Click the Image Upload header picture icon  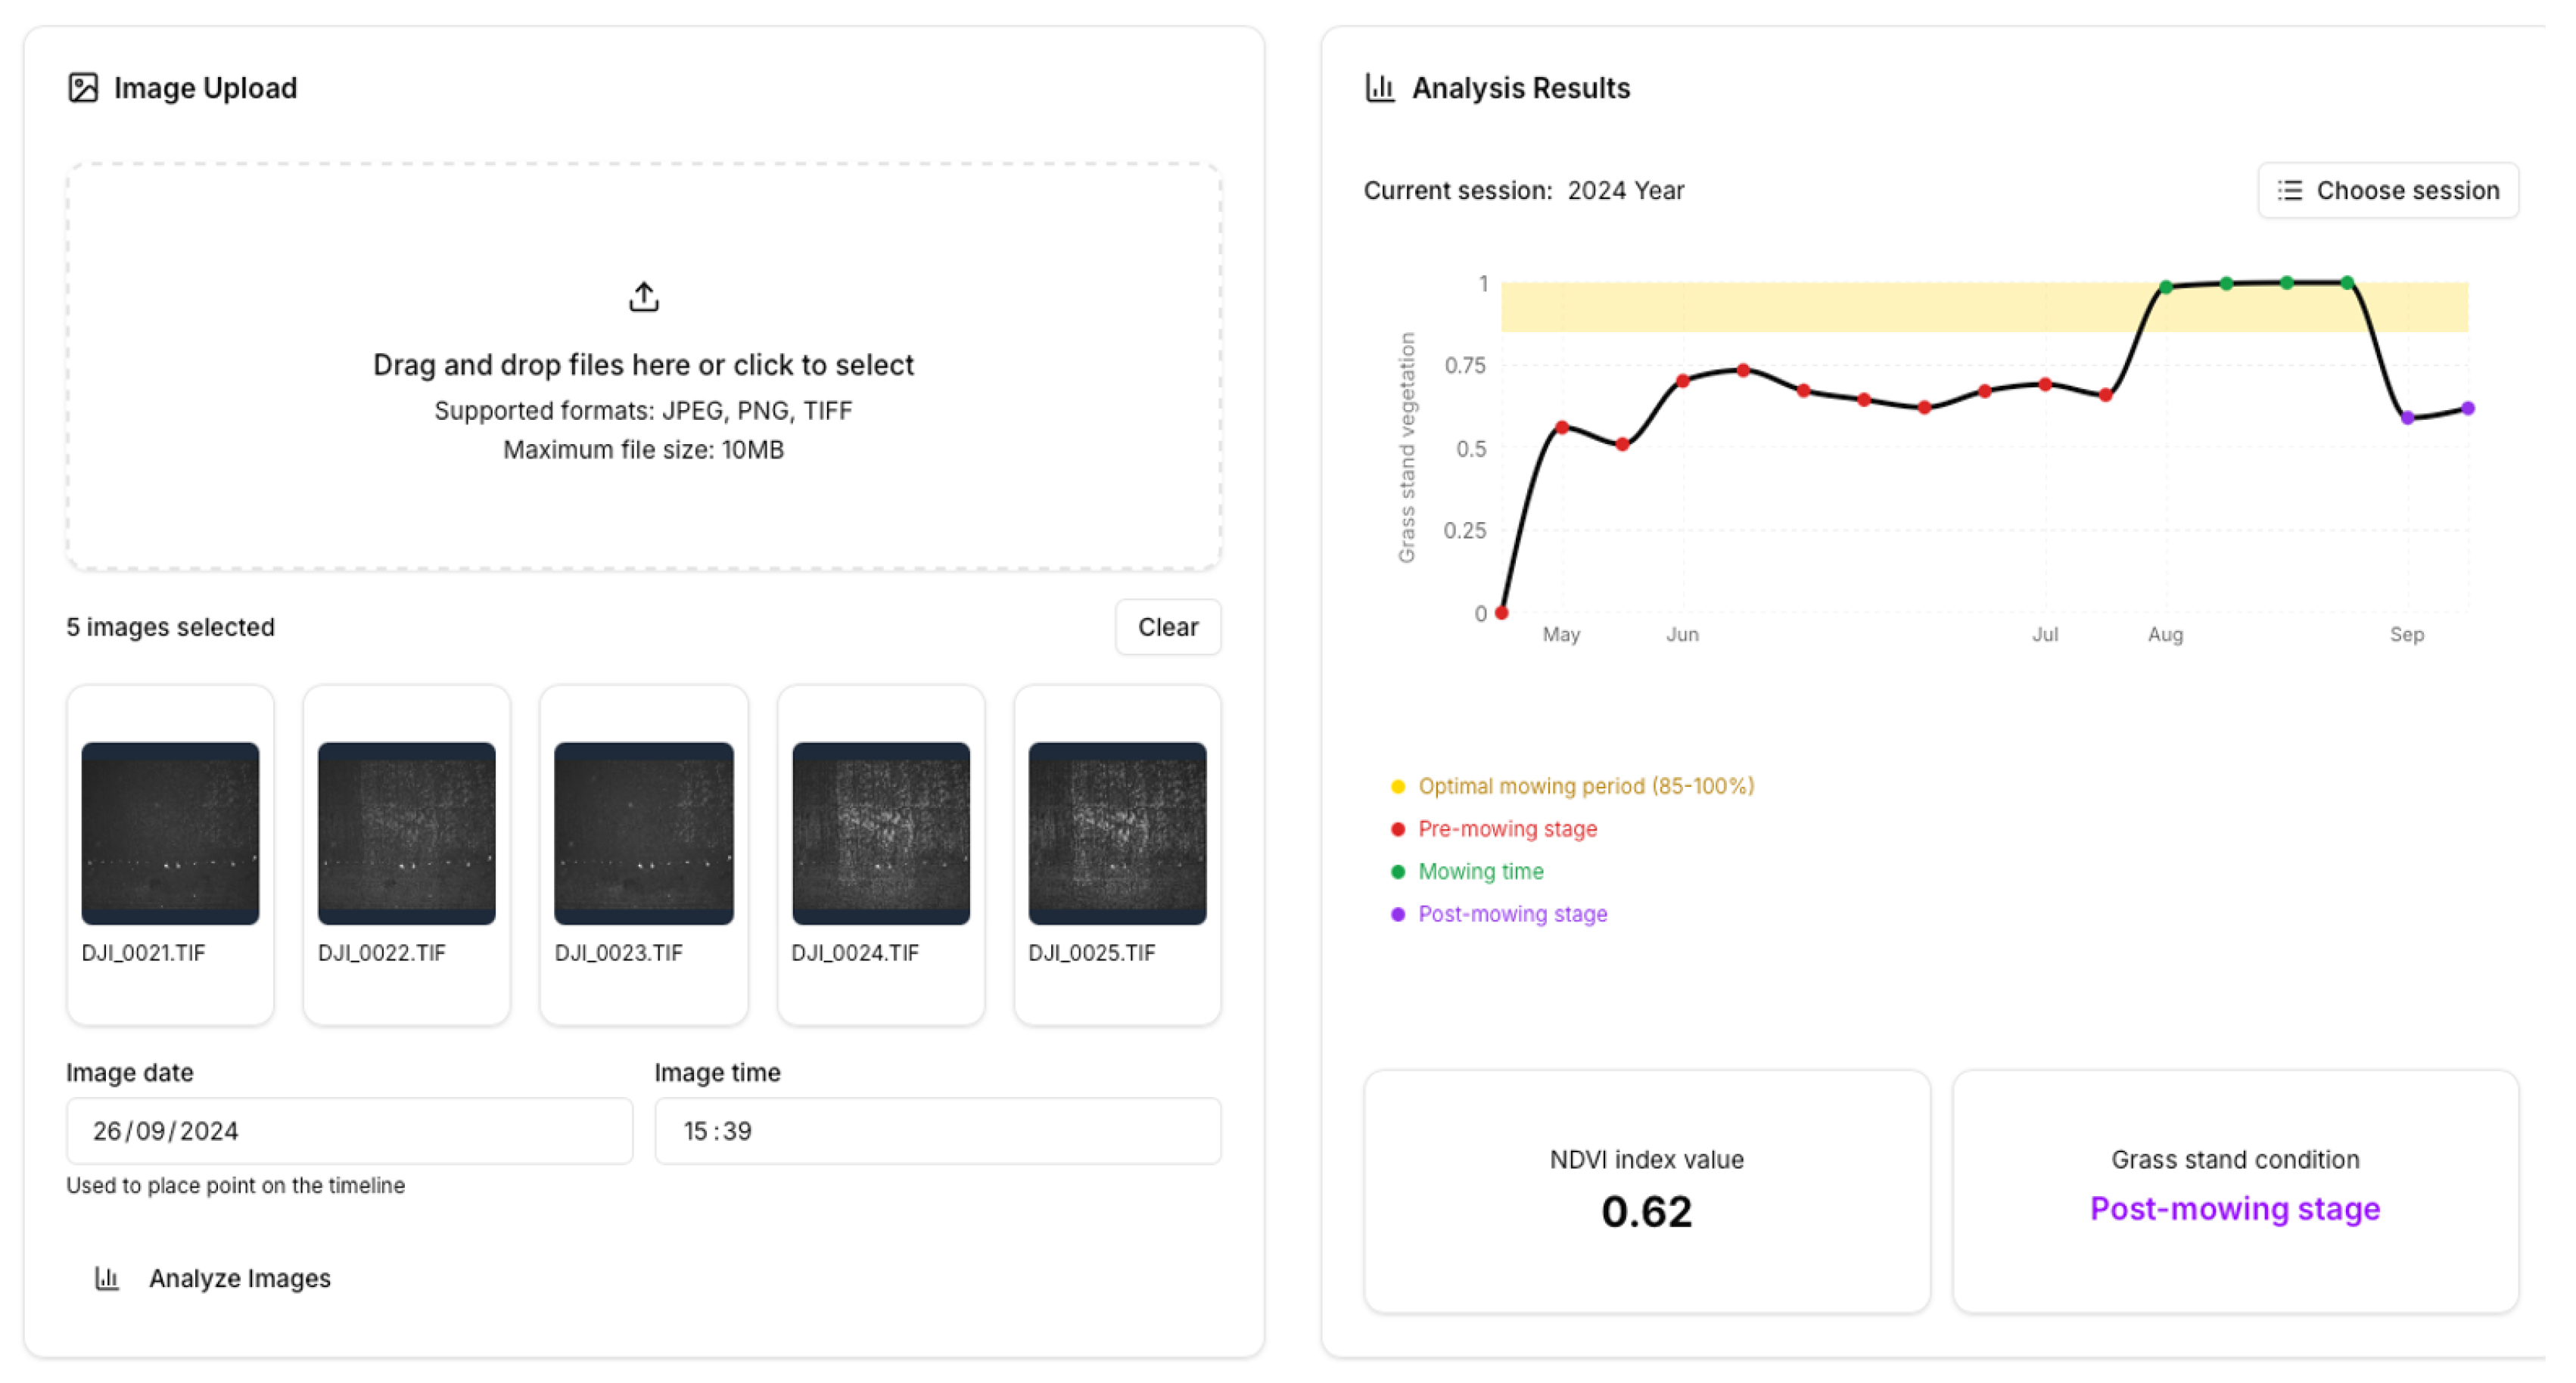tap(83, 88)
